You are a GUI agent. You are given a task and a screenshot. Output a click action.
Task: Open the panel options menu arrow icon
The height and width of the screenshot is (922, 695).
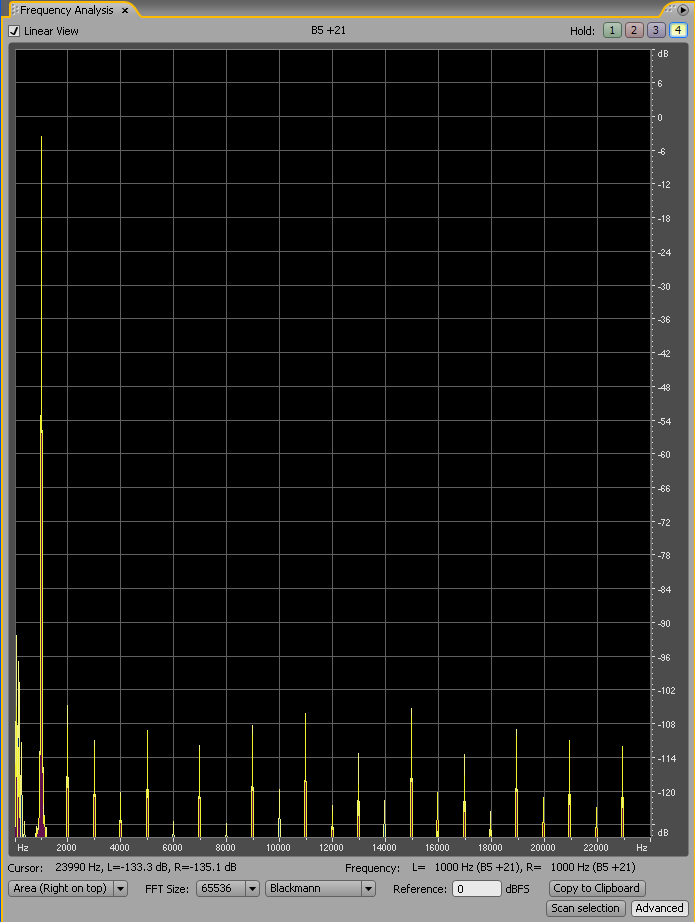[x=683, y=9]
